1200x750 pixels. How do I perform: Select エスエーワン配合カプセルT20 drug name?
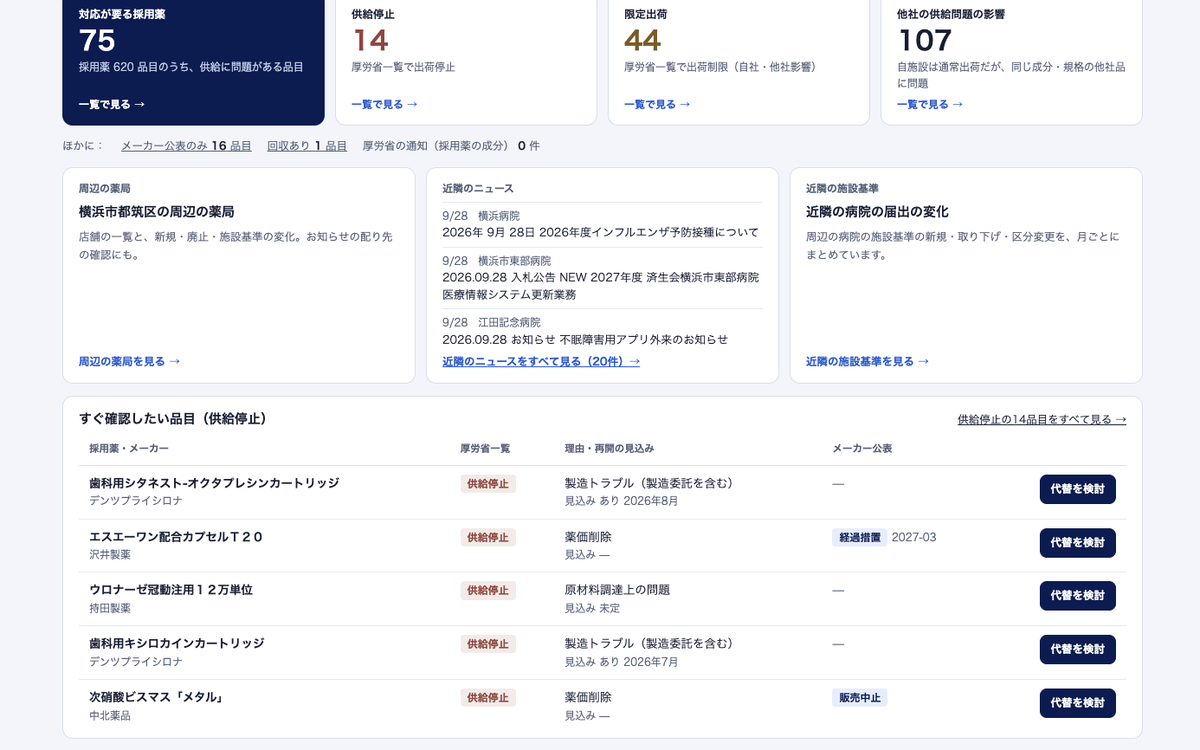(176, 536)
